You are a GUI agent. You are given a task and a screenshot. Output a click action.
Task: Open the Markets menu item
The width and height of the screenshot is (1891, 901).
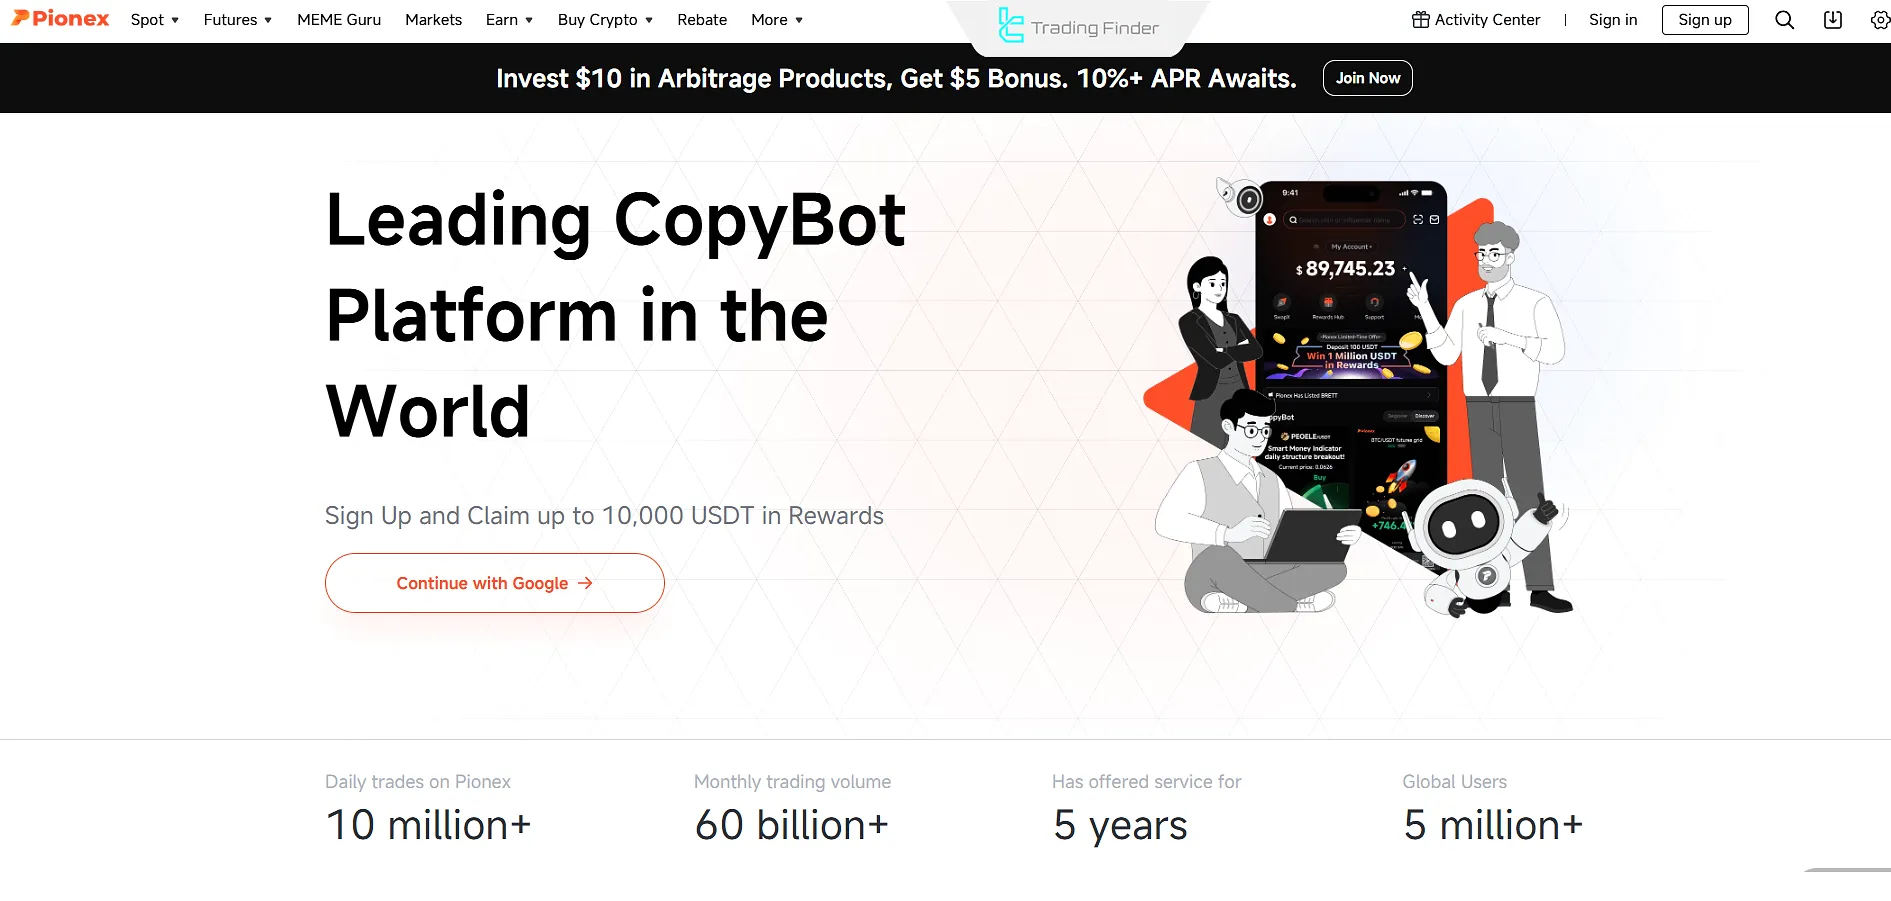[x=433, y=20]
